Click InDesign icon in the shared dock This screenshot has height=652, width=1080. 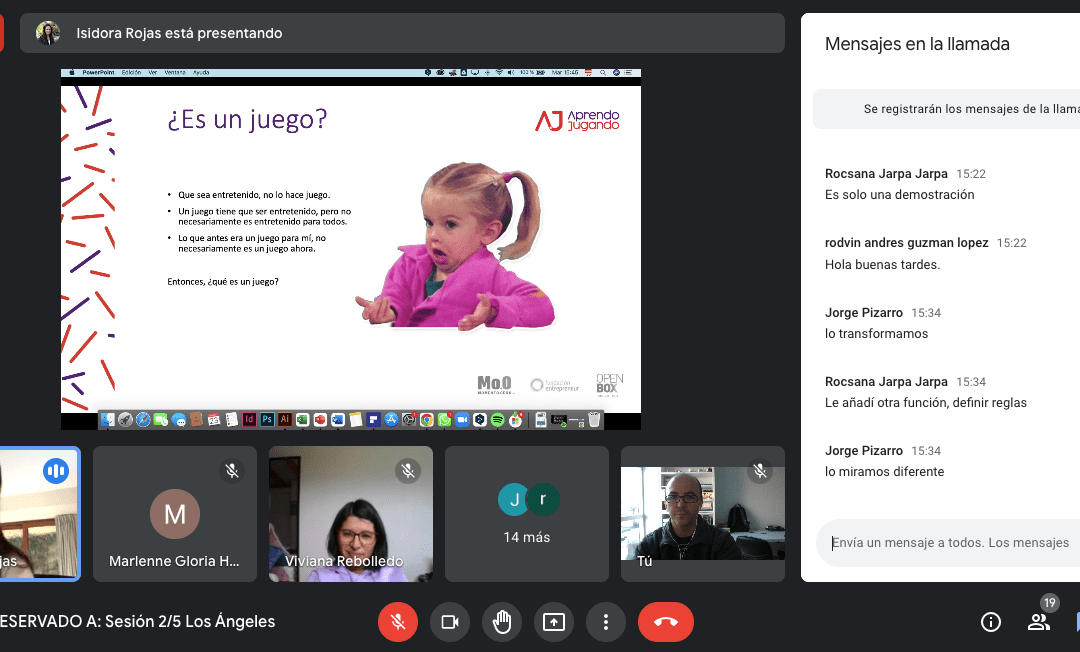249,419
